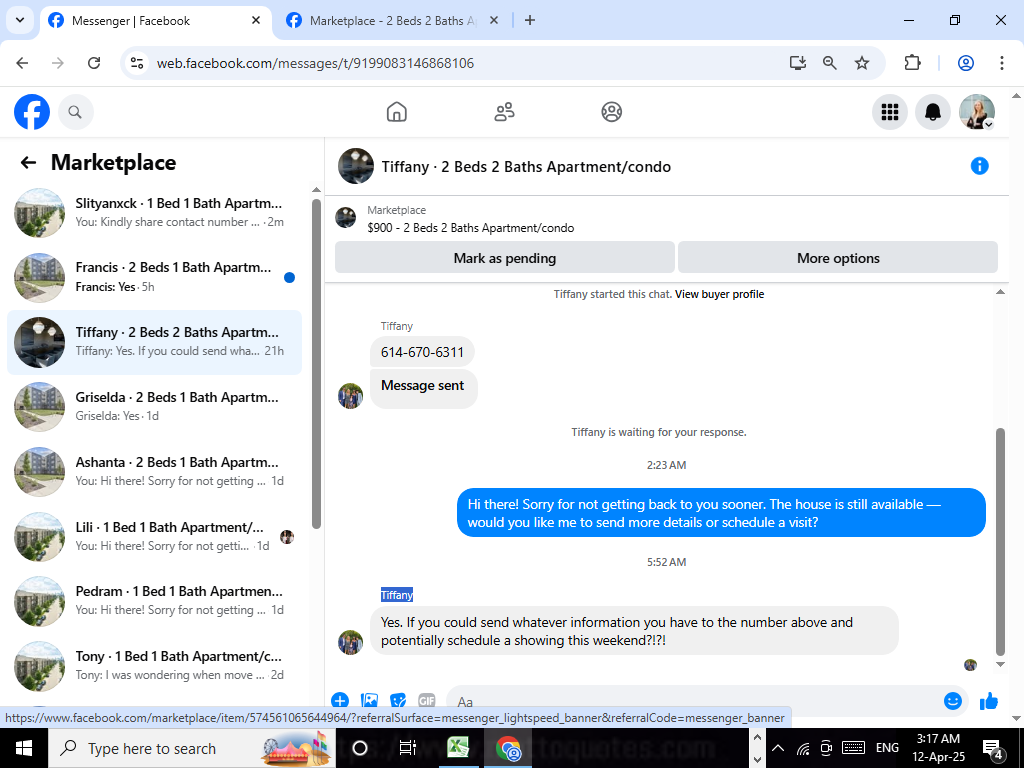Click Mark as pending button

(505, 258)
